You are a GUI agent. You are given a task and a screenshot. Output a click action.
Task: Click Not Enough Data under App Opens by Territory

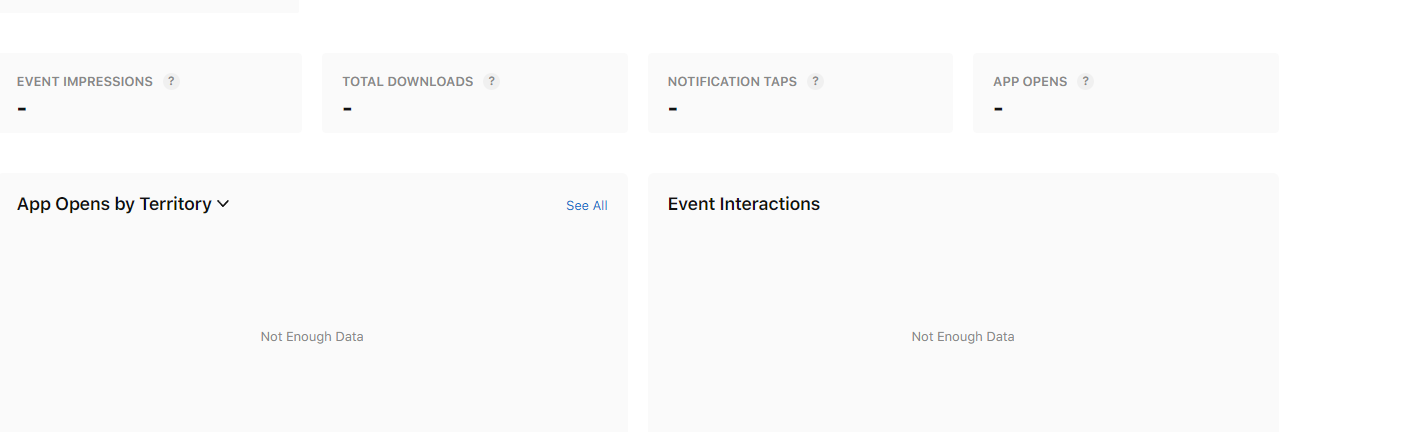pyautogui.click(x=312, y=337)
